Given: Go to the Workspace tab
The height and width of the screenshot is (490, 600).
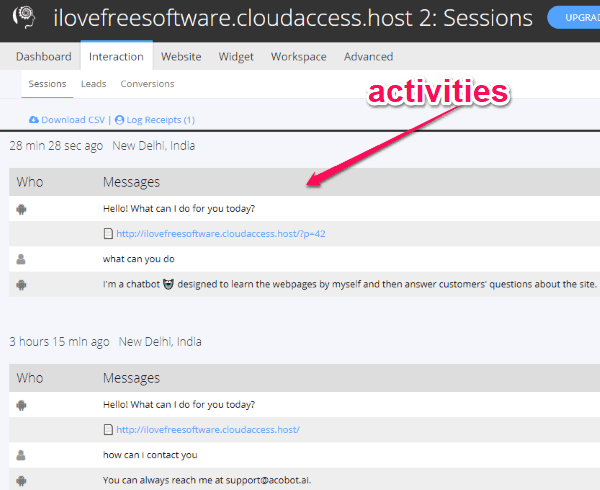Looking at the screenshot, I should (x=298, y=57).
